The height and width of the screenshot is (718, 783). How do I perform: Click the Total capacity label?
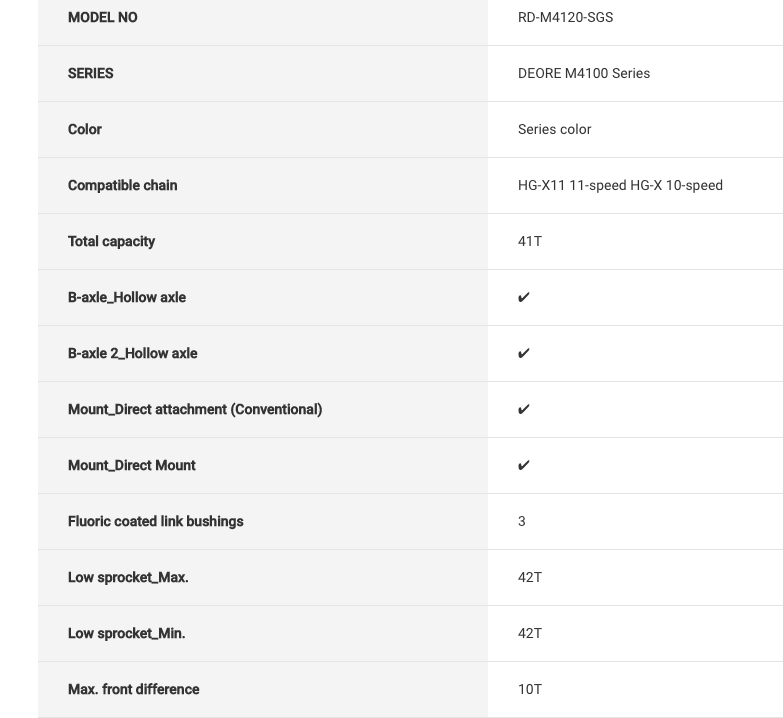pyautogui.click(x=111, y=242)
